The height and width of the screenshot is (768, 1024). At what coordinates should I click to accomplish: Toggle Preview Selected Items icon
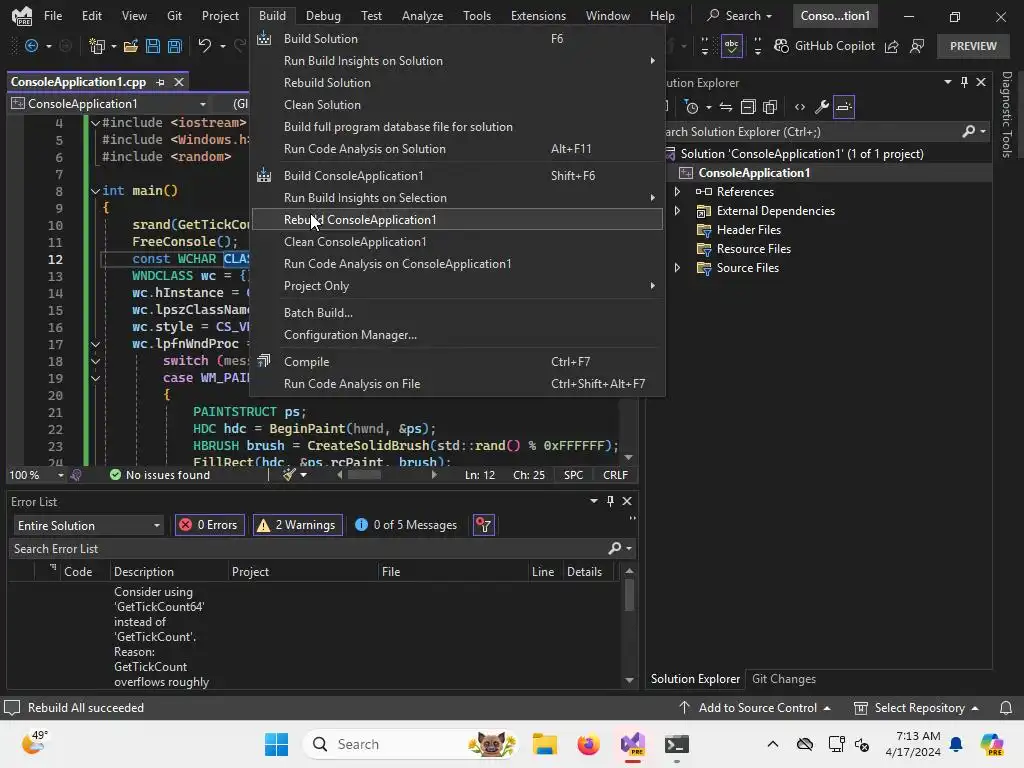pyautogui.click(x=844, y=106)
